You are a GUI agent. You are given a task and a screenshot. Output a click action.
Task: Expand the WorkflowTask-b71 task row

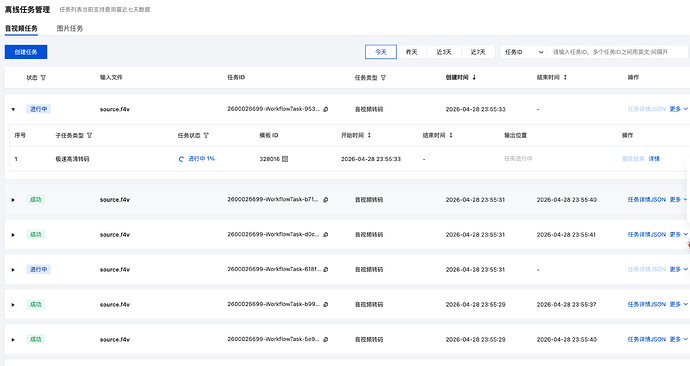click(x=13, y=200)
